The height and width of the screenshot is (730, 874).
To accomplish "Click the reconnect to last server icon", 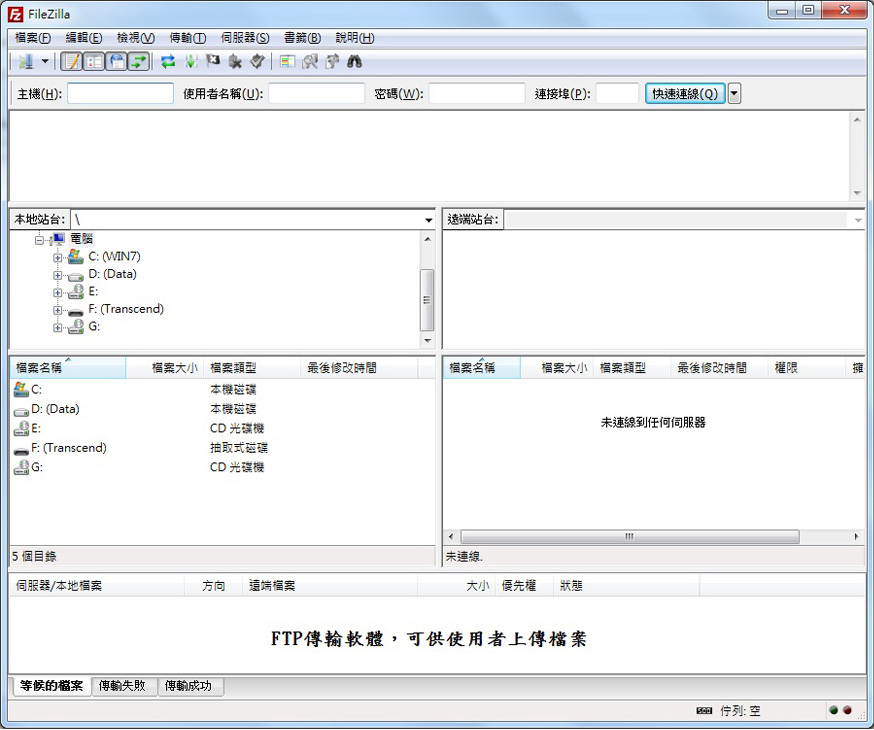I will pyautogui.click(x=257, y=62).
